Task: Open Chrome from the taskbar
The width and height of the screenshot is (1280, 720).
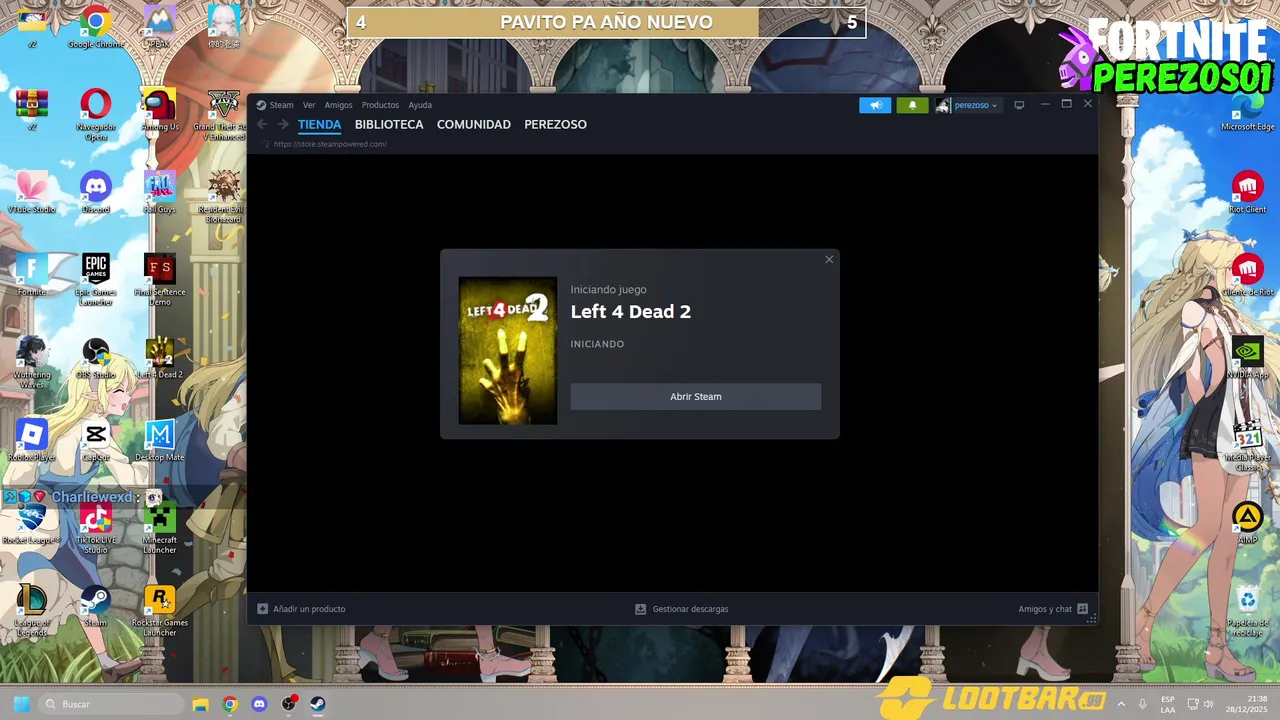Action: (230, 704)
